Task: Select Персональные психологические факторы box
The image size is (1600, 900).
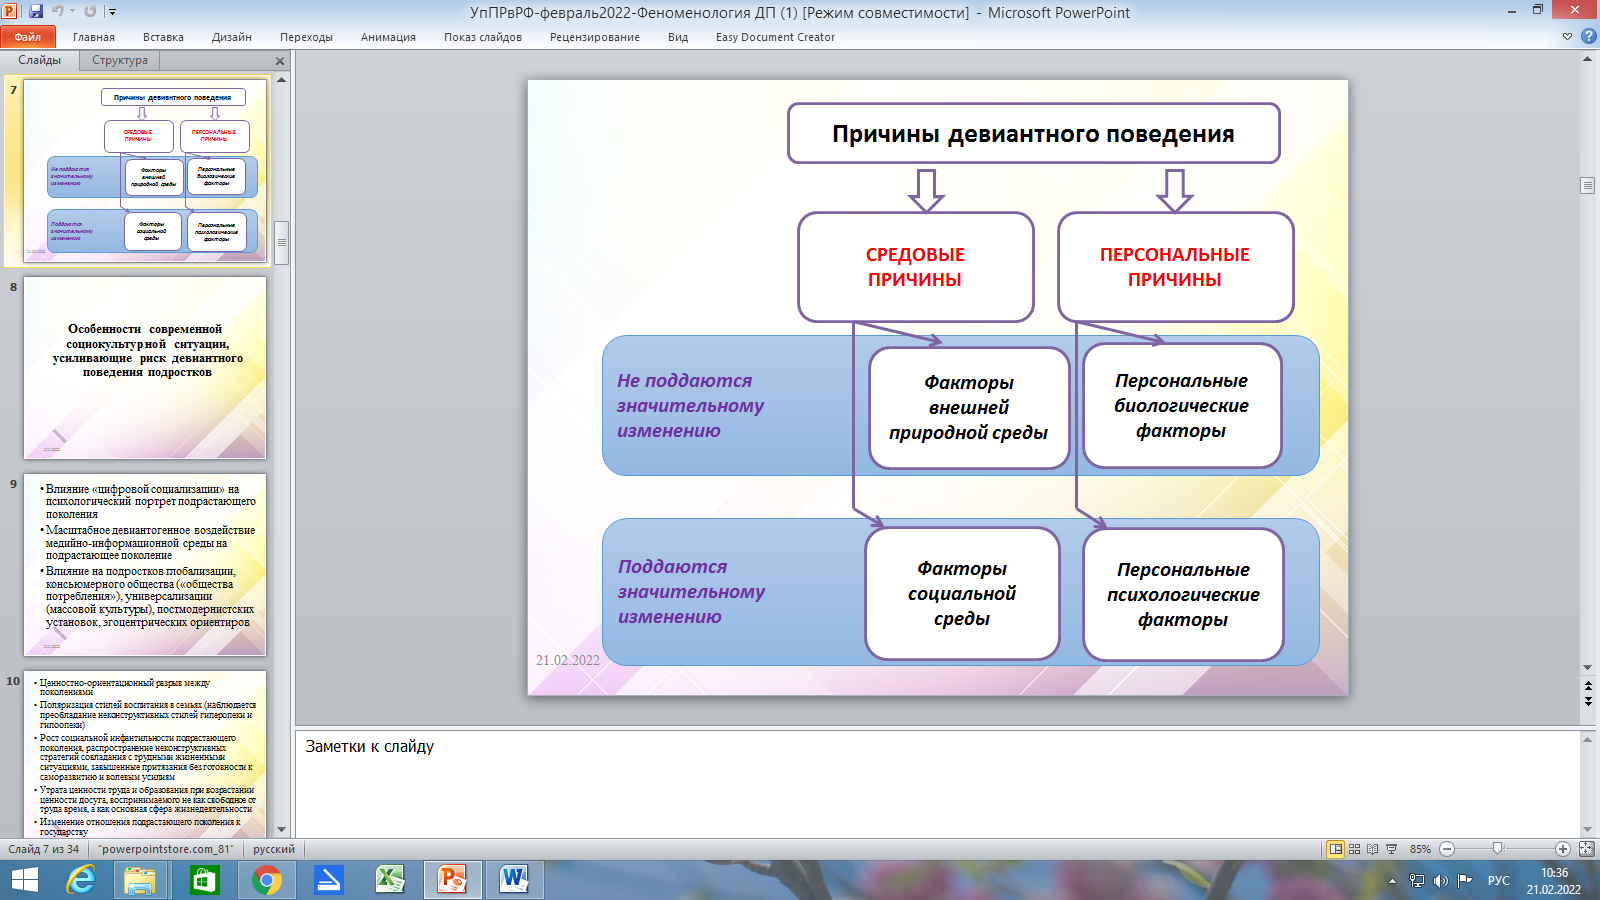Action: coord(1183,594)
